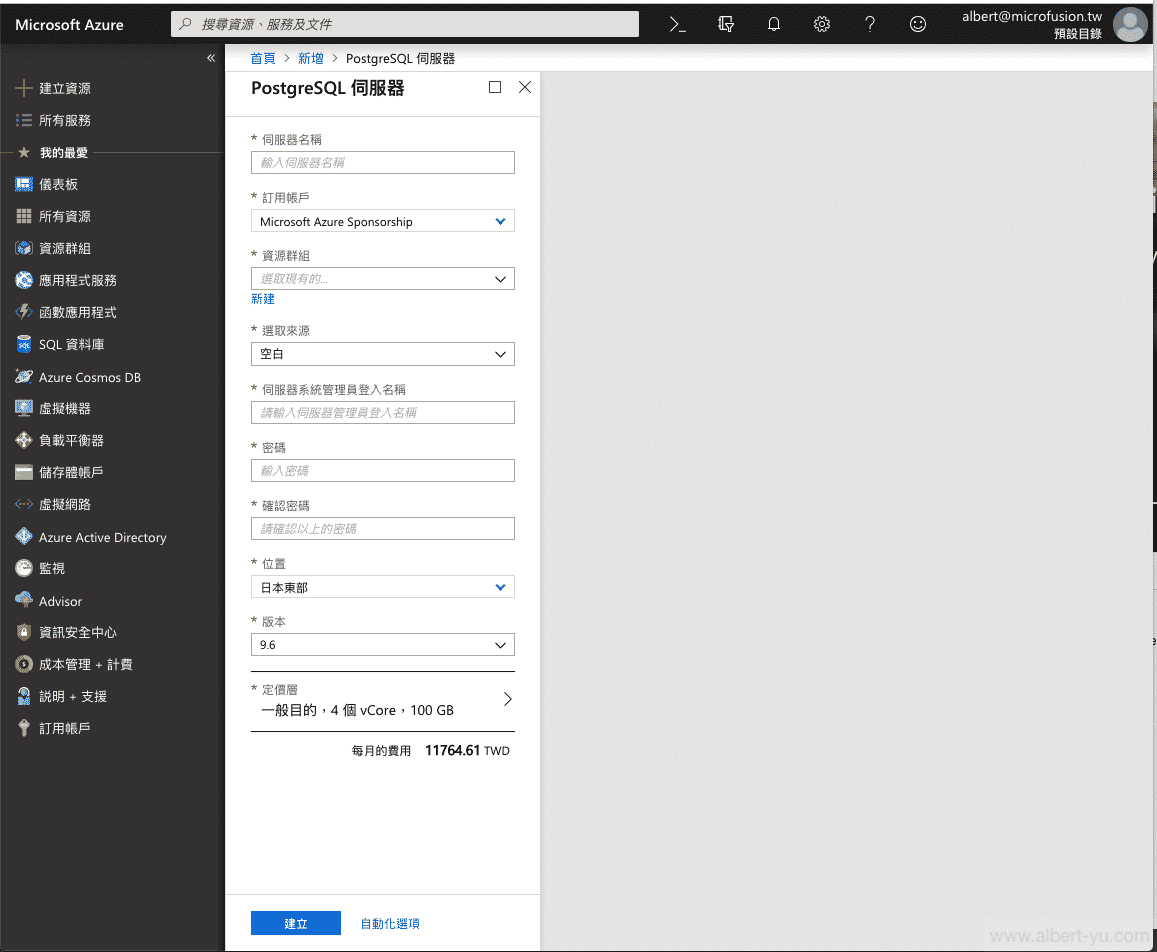
Task: Focus the 確認密碼 input field
Action: pyautogui.click(x=382, y=528)
